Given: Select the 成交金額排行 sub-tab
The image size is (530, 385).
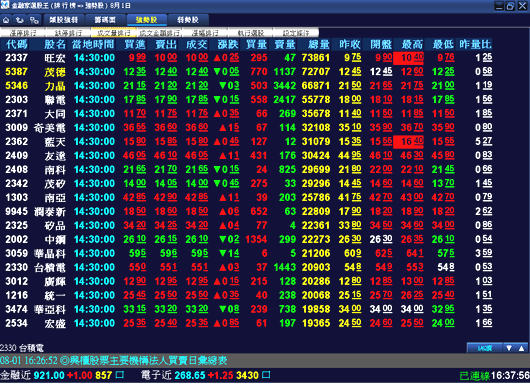Looking at the screenshot, I should pos(160,33).
